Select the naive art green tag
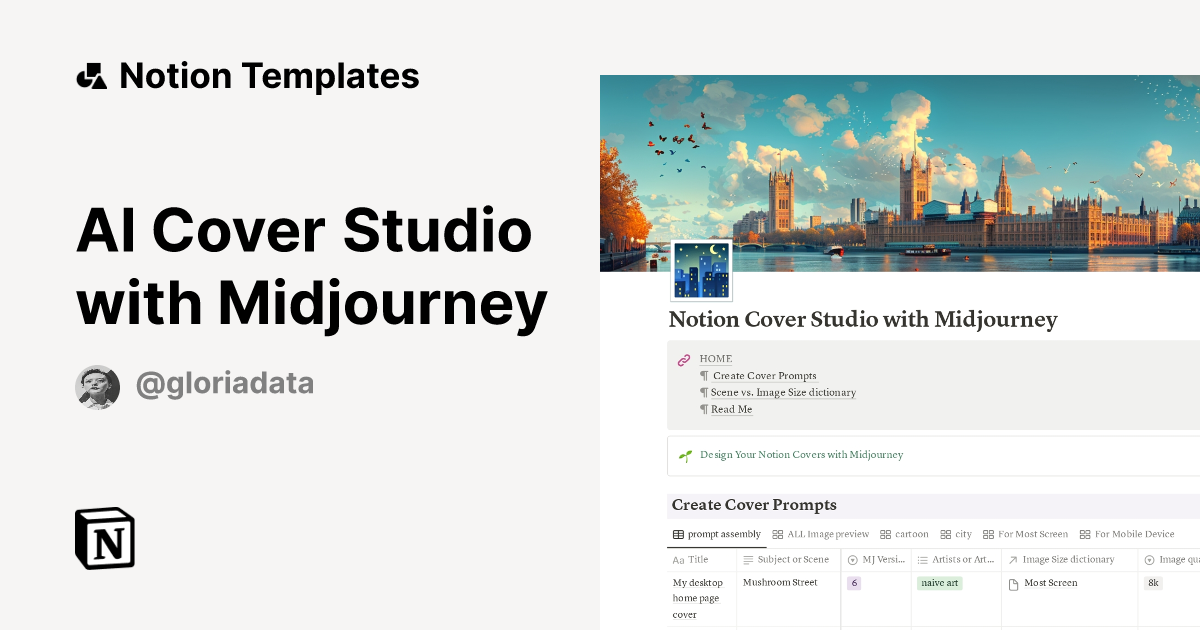This screenshot has height=630, width=1200. [939, 582]
